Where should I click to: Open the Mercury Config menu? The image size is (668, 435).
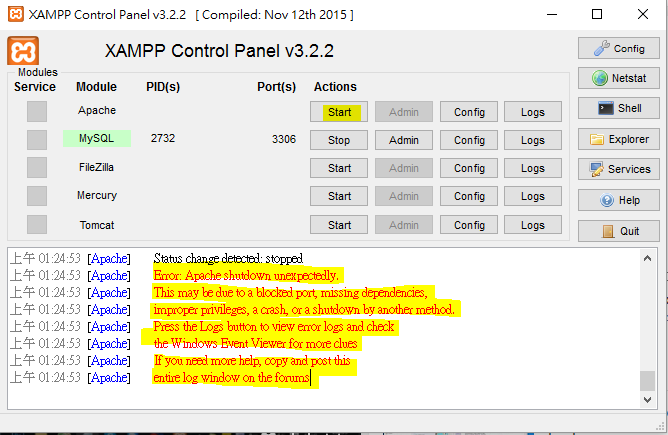click(x=469, y=196)
